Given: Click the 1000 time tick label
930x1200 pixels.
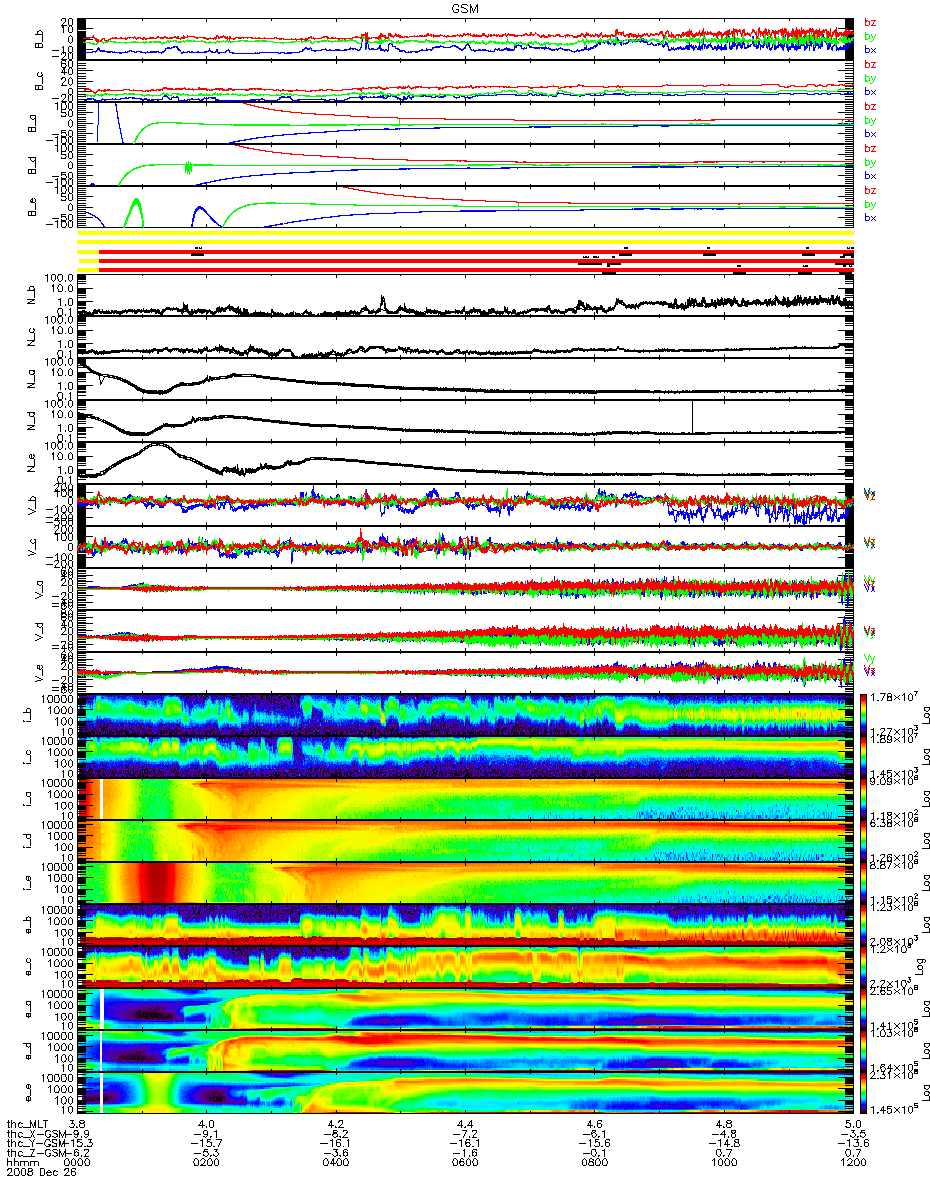Looking at the screenshot, I should click(x=723, y=1163).
